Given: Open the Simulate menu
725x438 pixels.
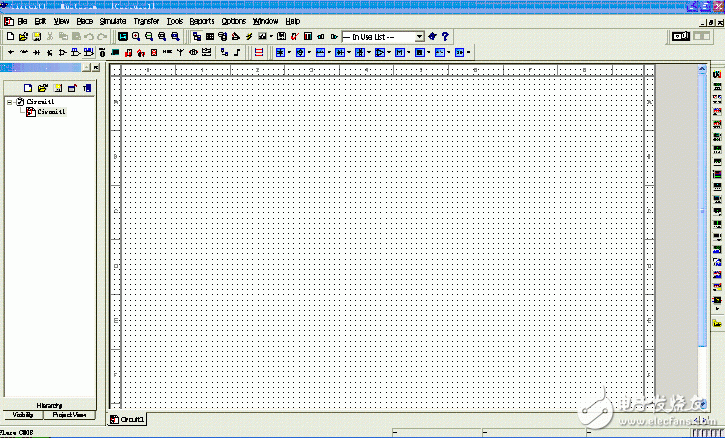Looking at the screenshot, I should (x=112, y=20).
